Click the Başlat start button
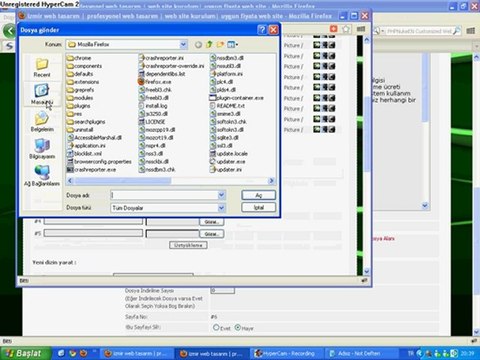This screenshot has height=360, width=480. (26, 353)
